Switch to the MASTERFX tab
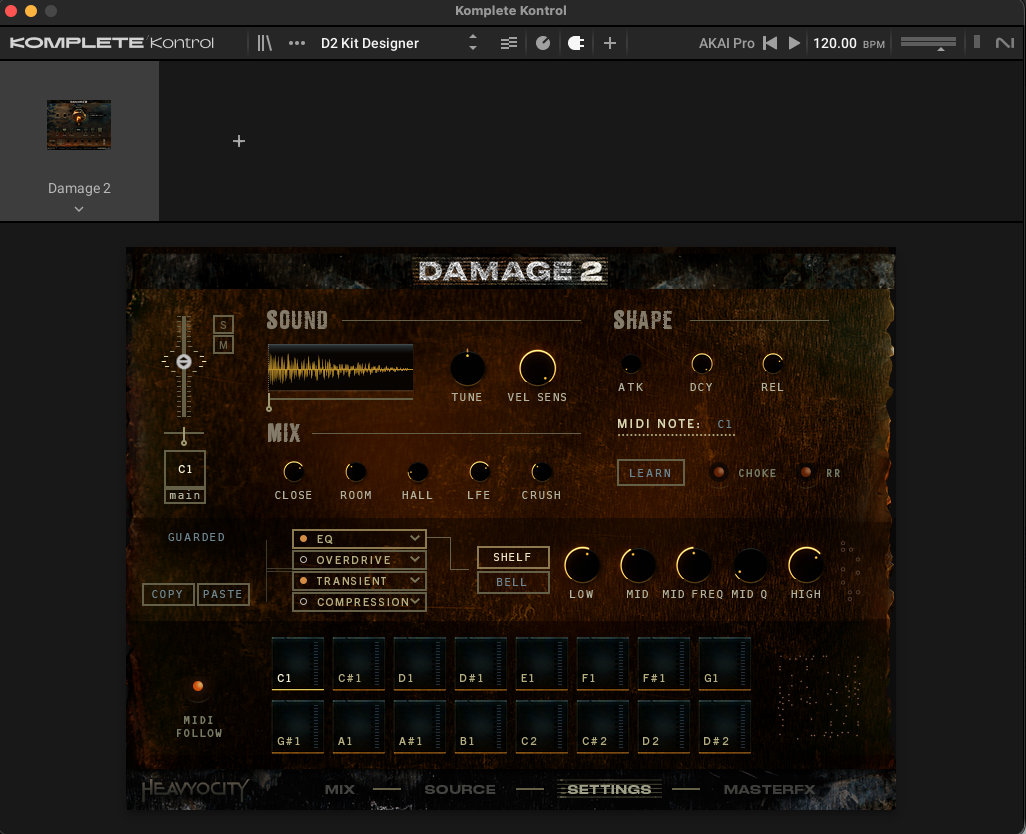 770,789
